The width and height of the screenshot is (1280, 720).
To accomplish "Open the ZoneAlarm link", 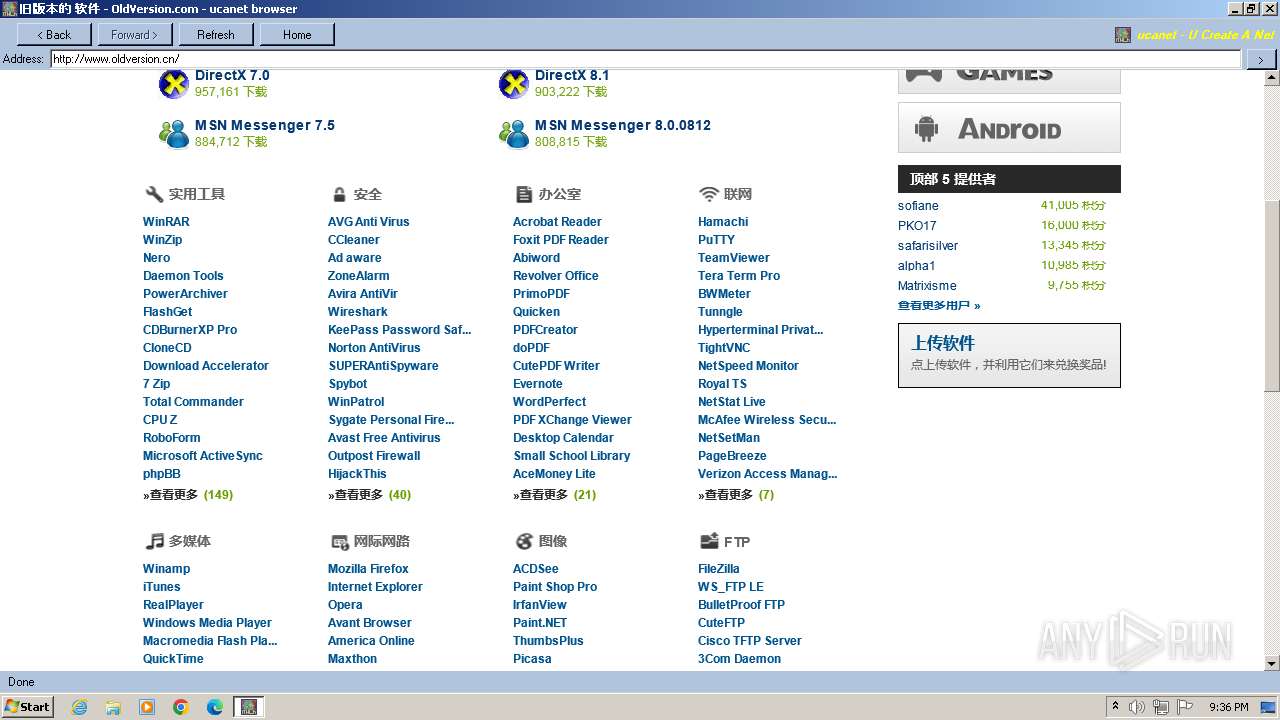I will tap(359, 276).
